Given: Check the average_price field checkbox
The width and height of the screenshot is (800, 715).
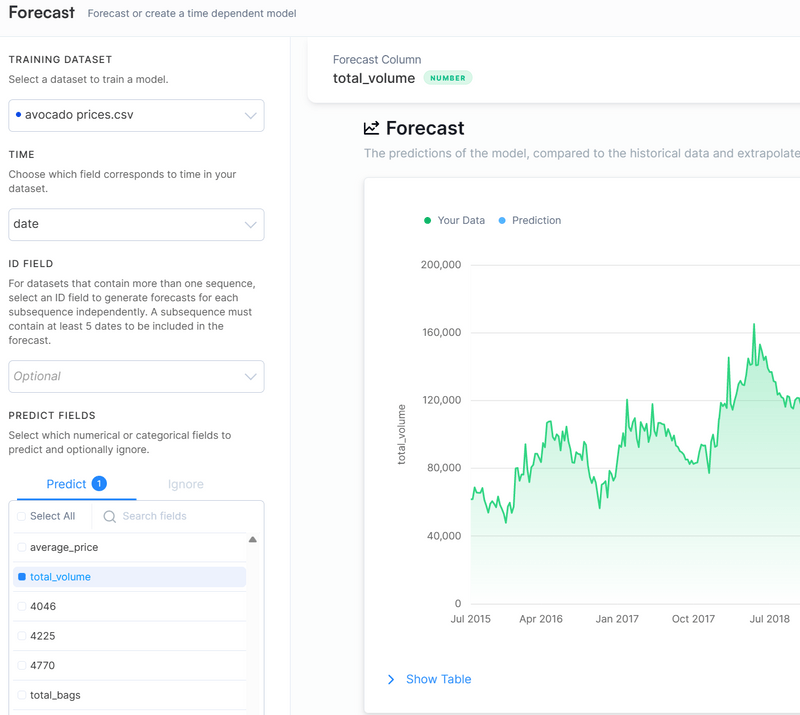Looking at the screenshot, I should pyautogui.click(x=23, y=547).
